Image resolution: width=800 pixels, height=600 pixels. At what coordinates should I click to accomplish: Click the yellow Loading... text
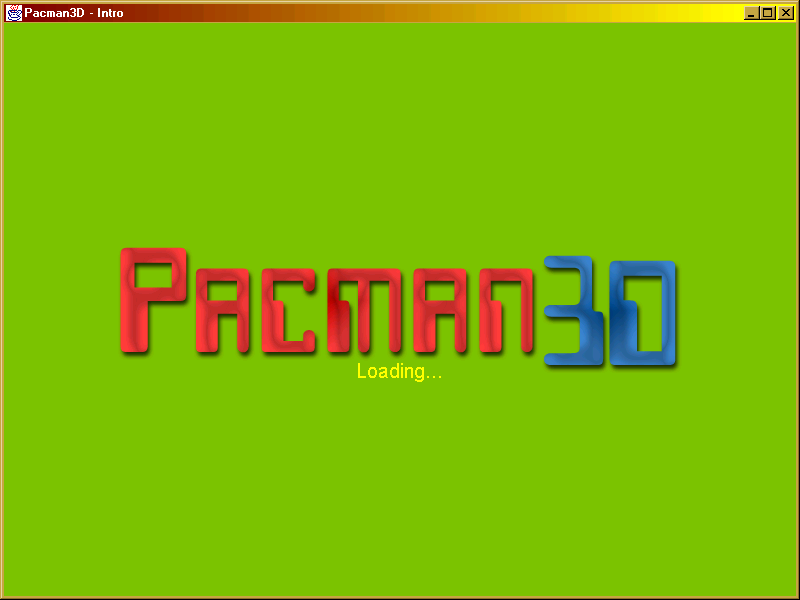pos(399,372)
